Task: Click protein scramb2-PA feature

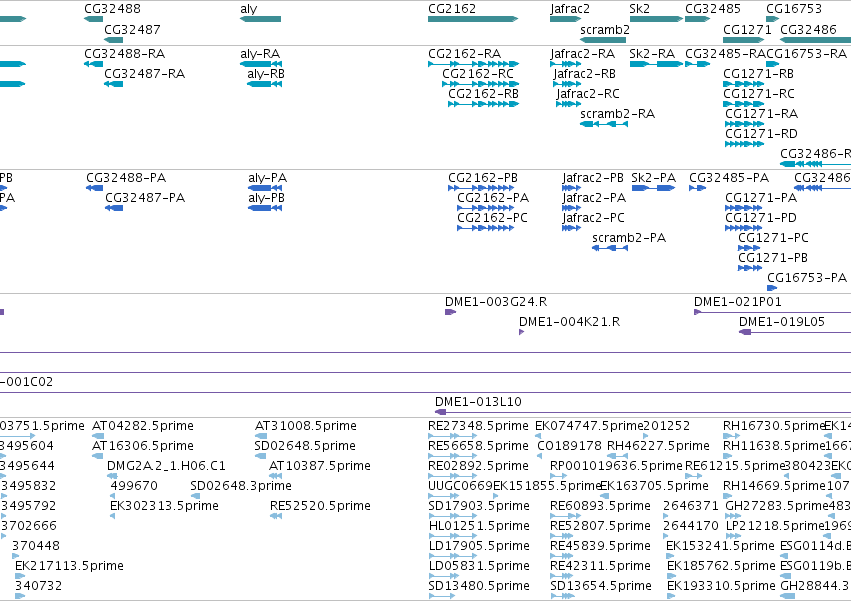Action: point(610,249)
